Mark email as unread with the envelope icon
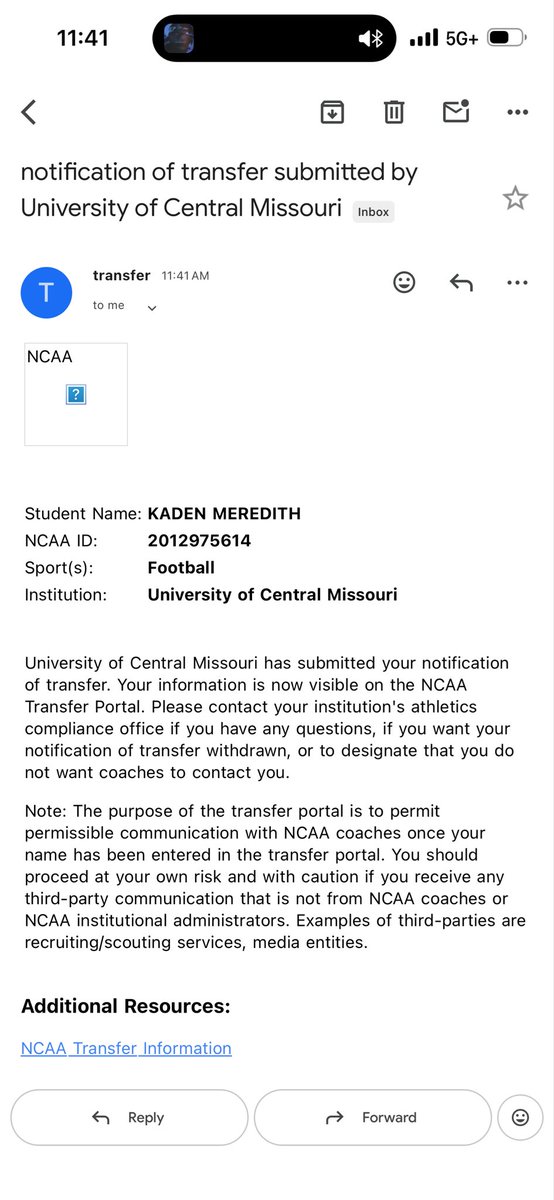Viewport: 554px width, 1200px height. 456,111
